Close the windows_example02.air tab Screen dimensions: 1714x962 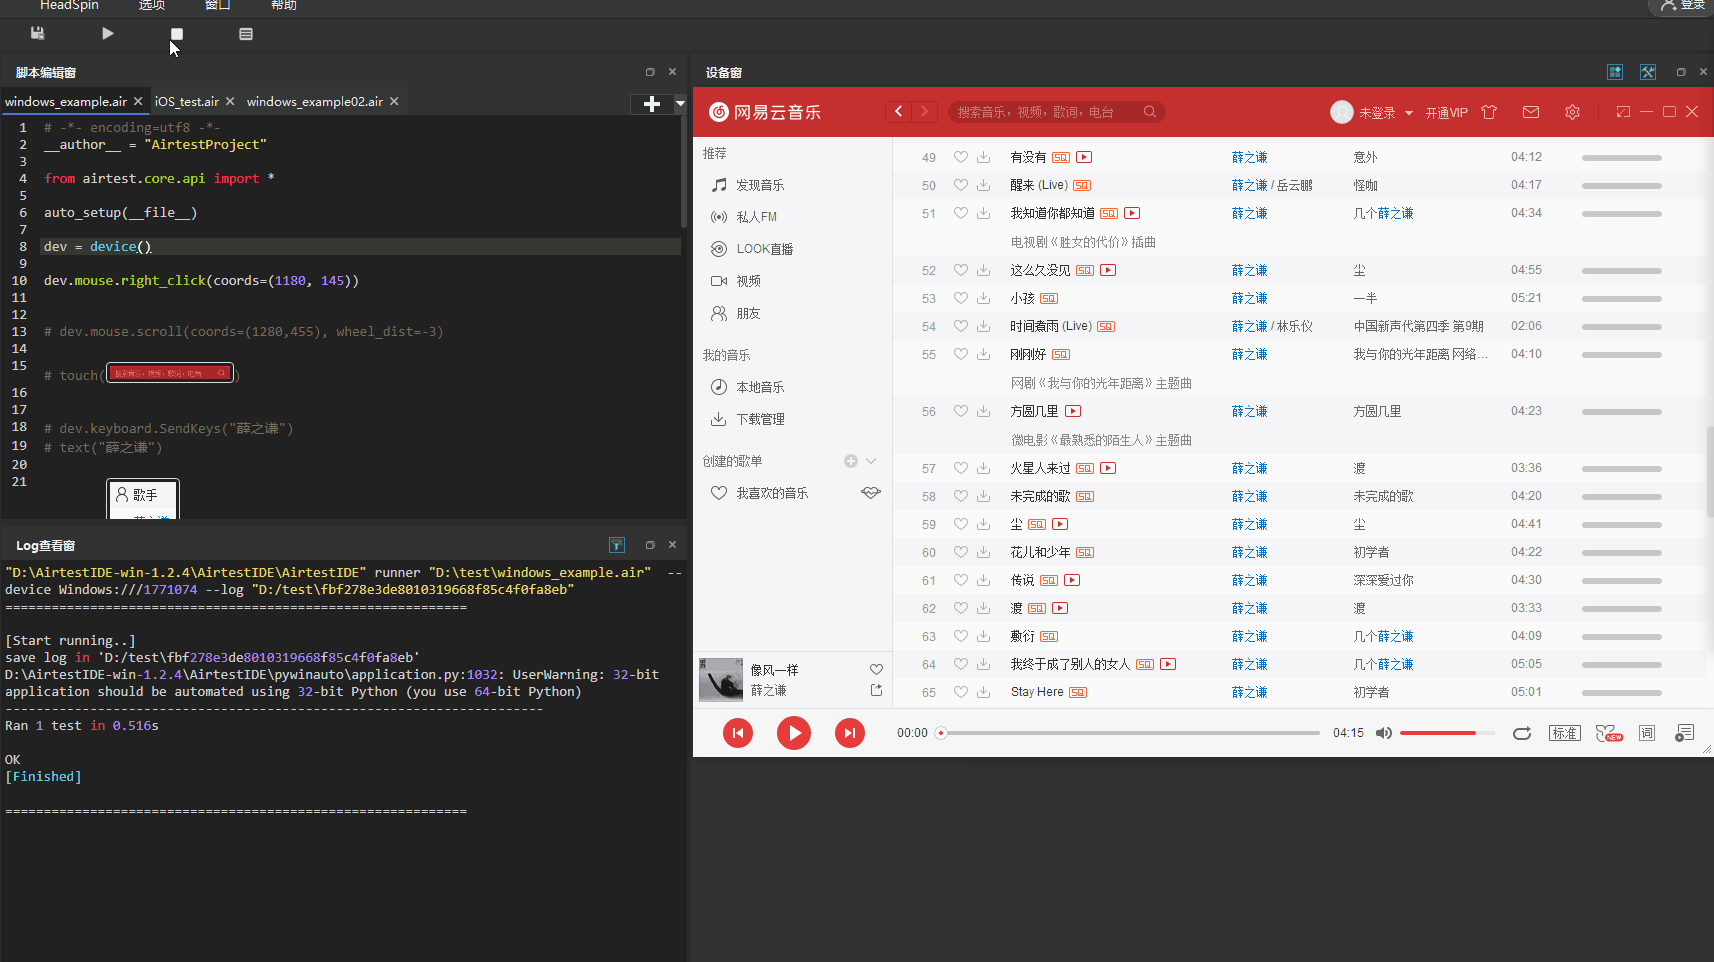click(394, 101)
